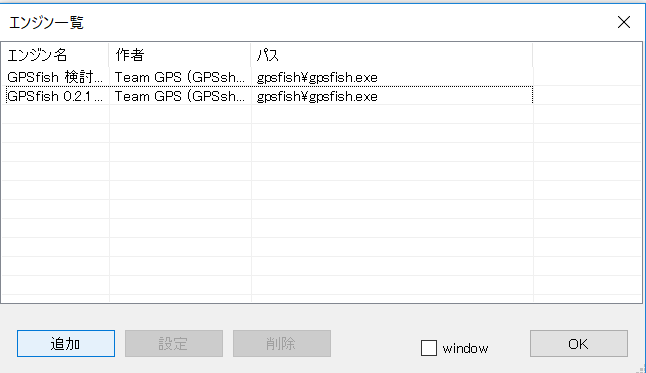
Task: Close the エンジン一覧 dialog
Action: pyautogui.click(x=624, y=22)
